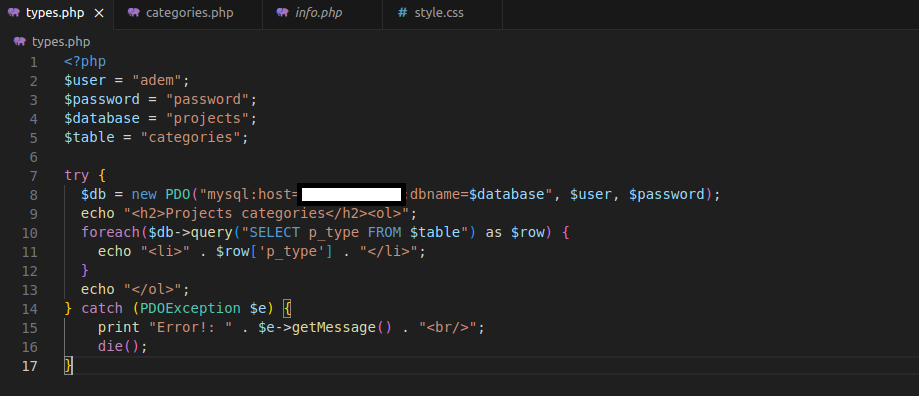919x396 pixels.
Task: Click the foreach keyword on line 10
Action: click(110, 233)
